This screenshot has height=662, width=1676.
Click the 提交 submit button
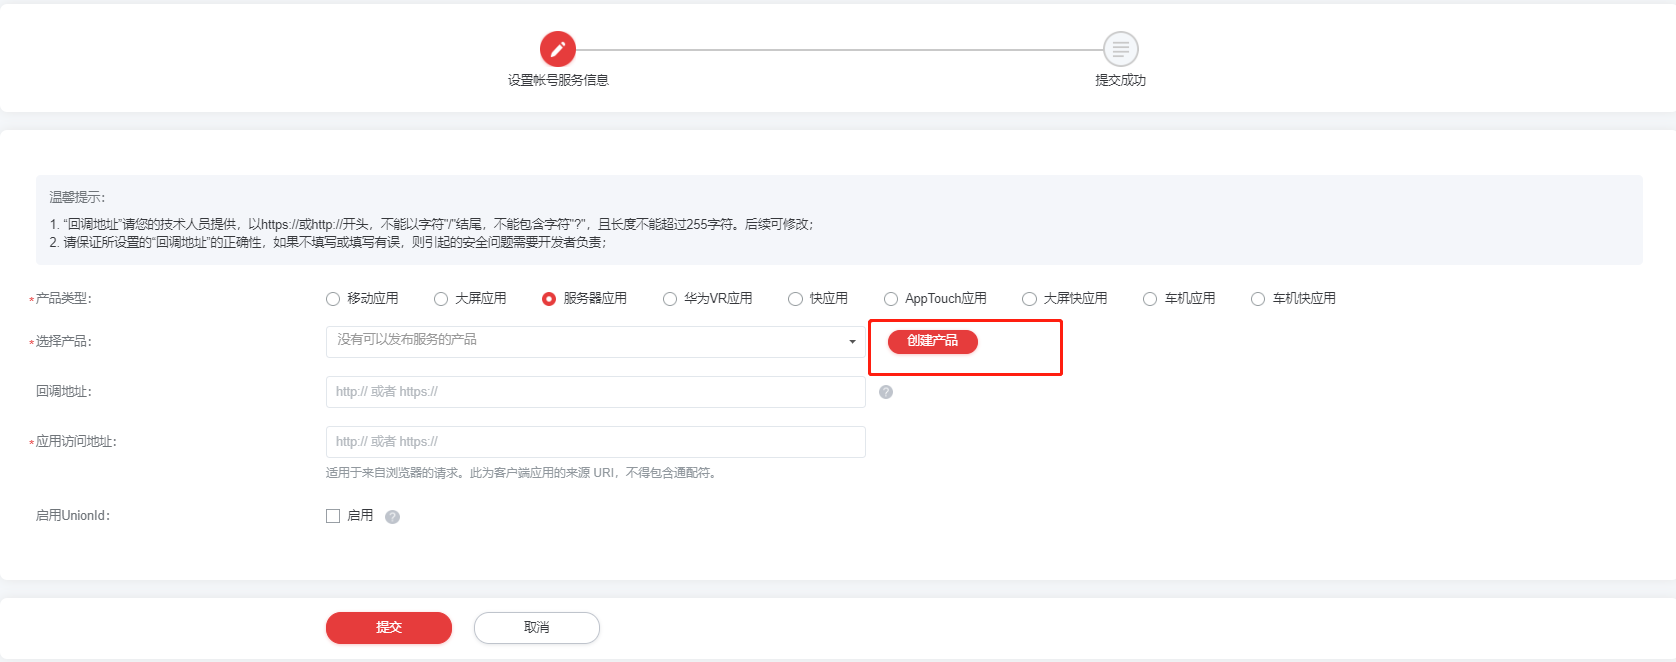tap(389, 628)
